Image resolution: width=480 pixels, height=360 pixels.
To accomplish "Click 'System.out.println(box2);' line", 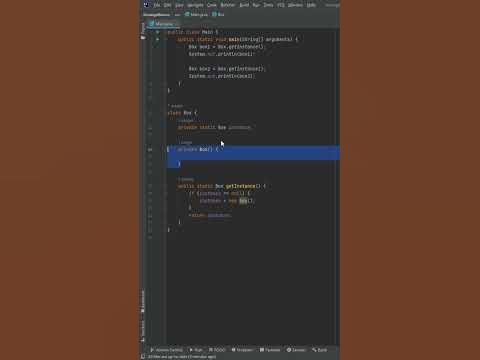I will tap(222, 76).
